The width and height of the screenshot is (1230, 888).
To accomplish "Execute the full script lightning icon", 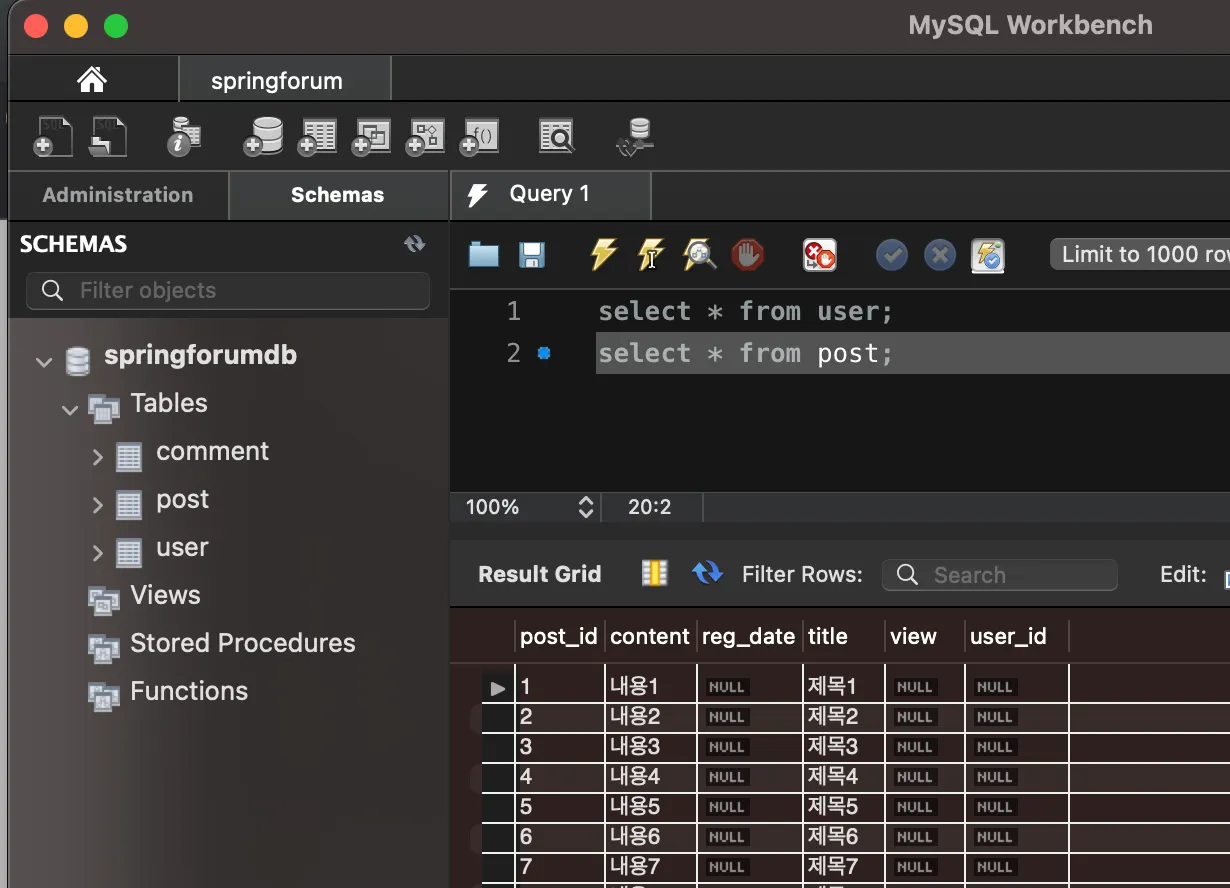I will pyautogui.click(x=603, y=255).
